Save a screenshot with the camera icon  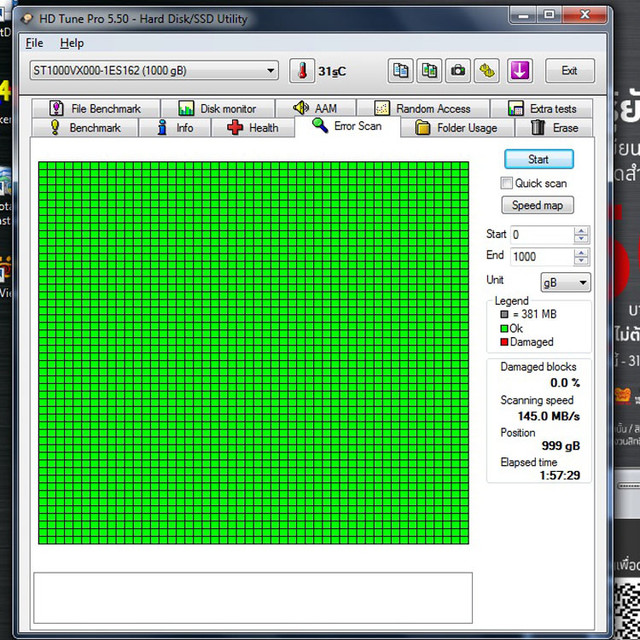pos(458,71)
